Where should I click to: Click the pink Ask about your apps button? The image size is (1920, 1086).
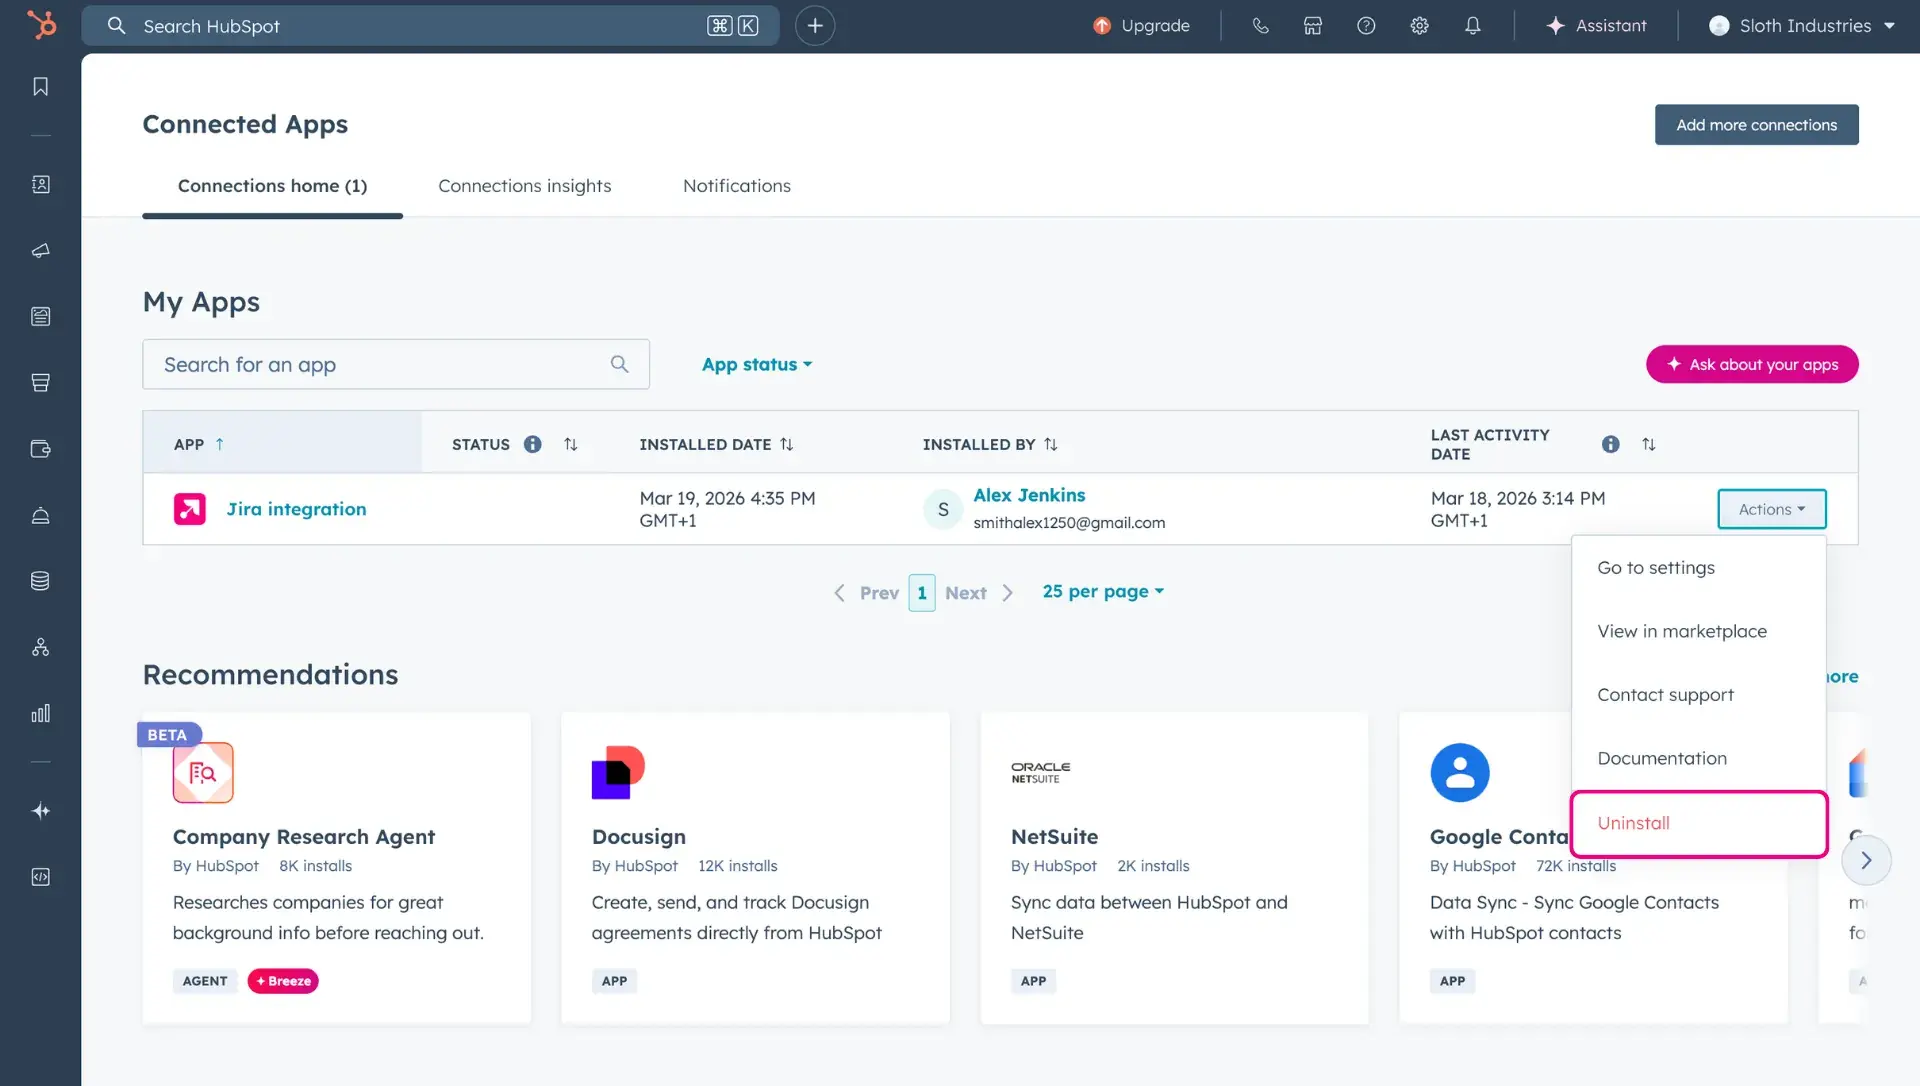coord(1751,364)
